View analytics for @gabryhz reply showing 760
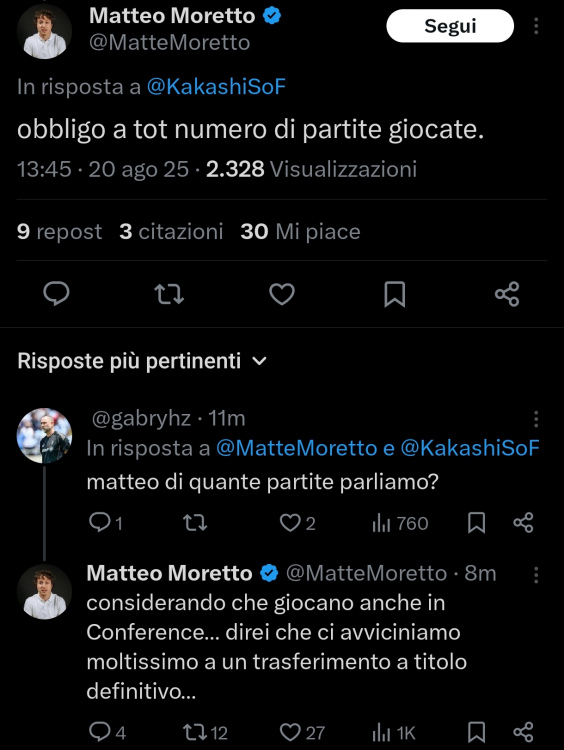564x750 pixels. pyautogui.click(x=400, y=523)
